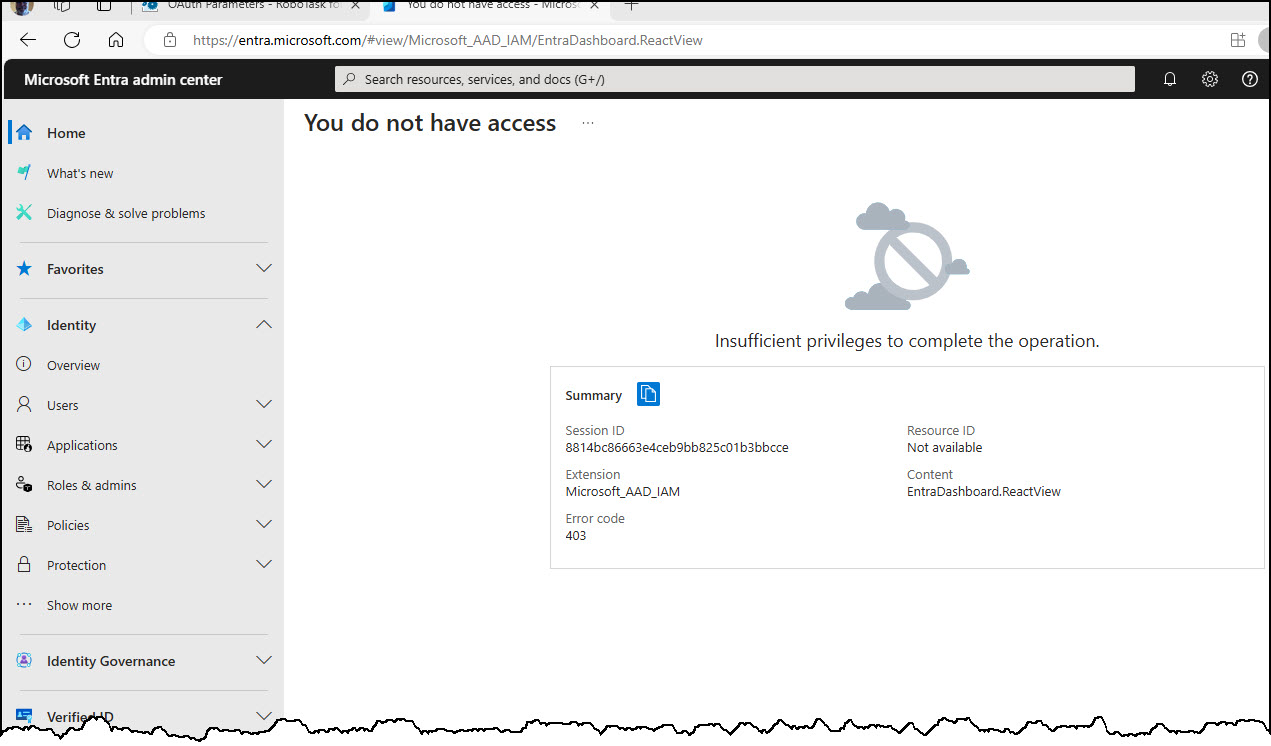Open portal settings gear
The image size is (1271, 746).
[1209, 79]
